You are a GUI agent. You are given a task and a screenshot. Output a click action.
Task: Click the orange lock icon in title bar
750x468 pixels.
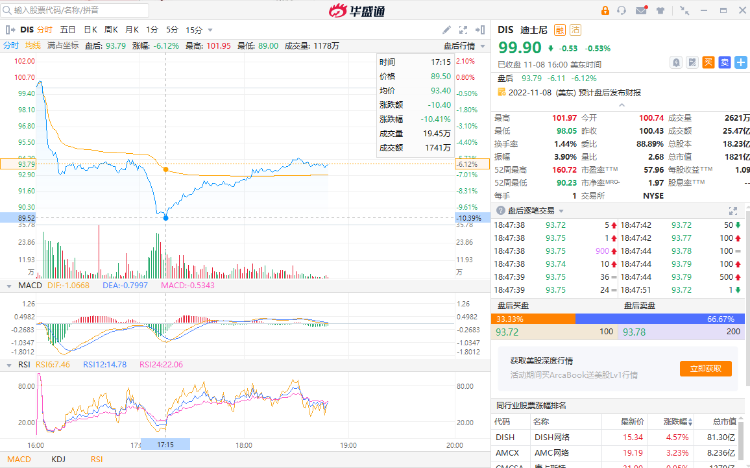click(x=605, y=10)
